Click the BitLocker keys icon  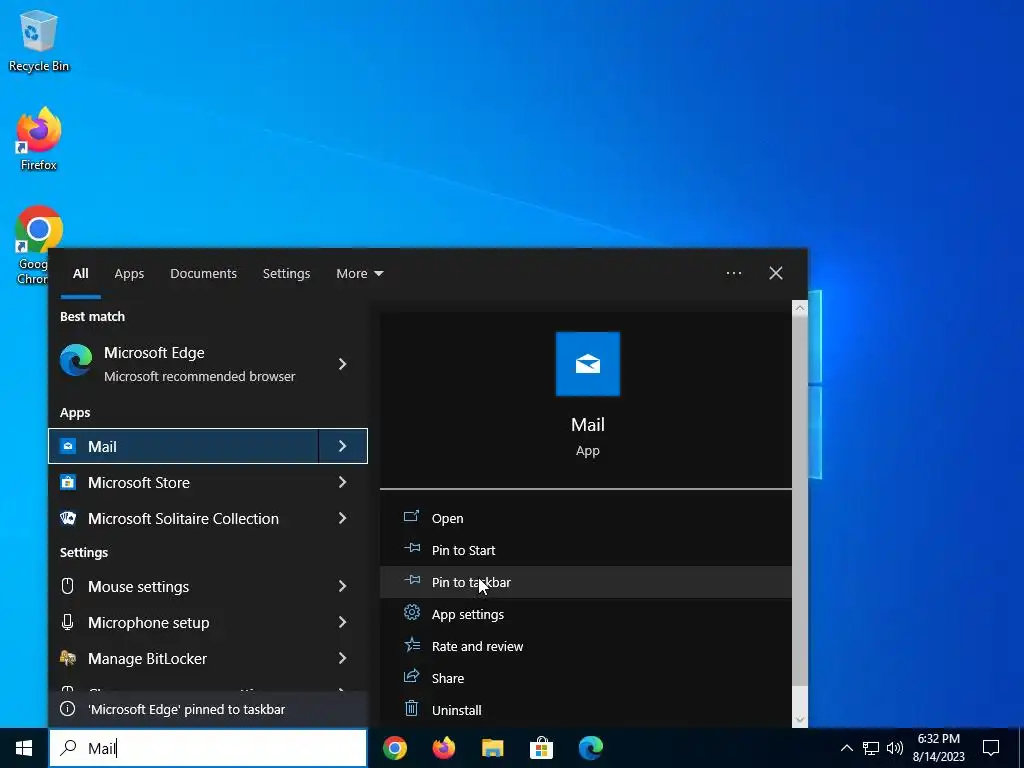click(68, 658)
